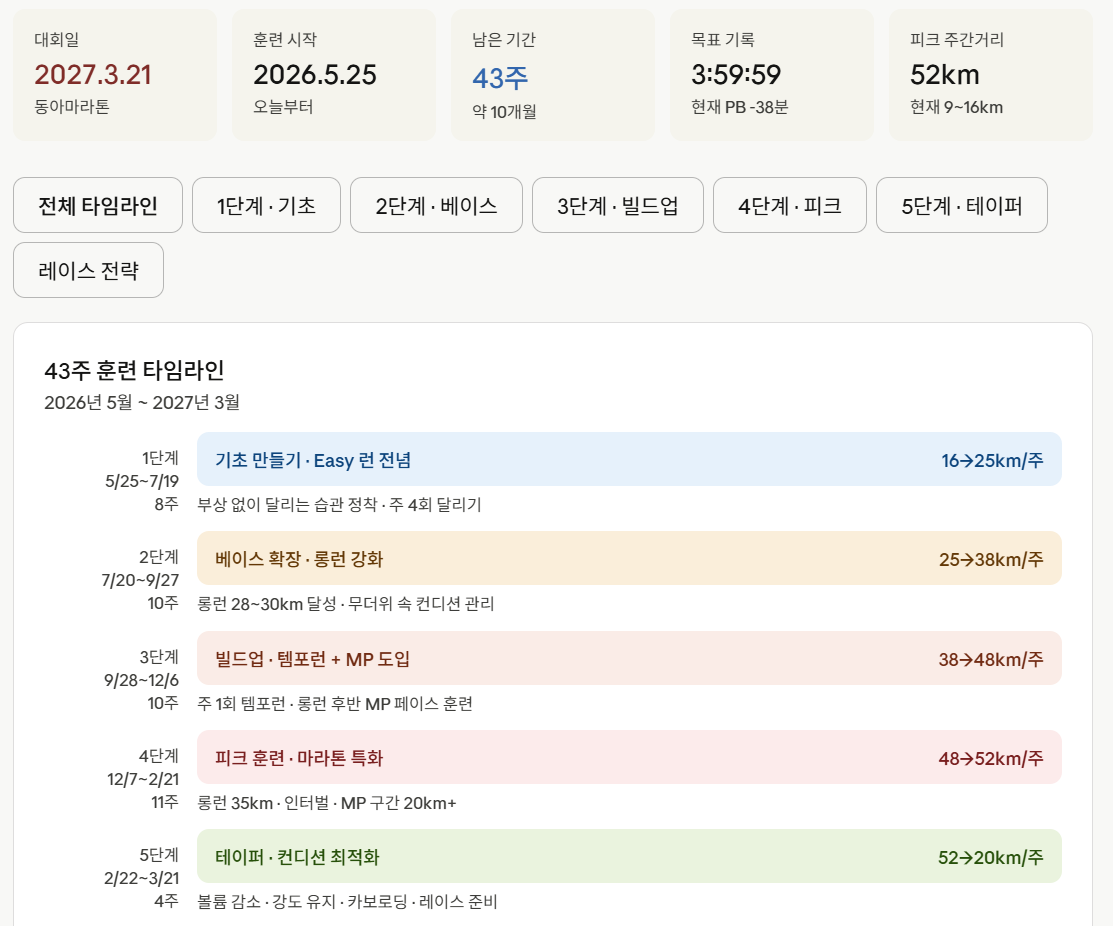
Task: Click the 43주 remaining period value
Action: pos(500,77)
